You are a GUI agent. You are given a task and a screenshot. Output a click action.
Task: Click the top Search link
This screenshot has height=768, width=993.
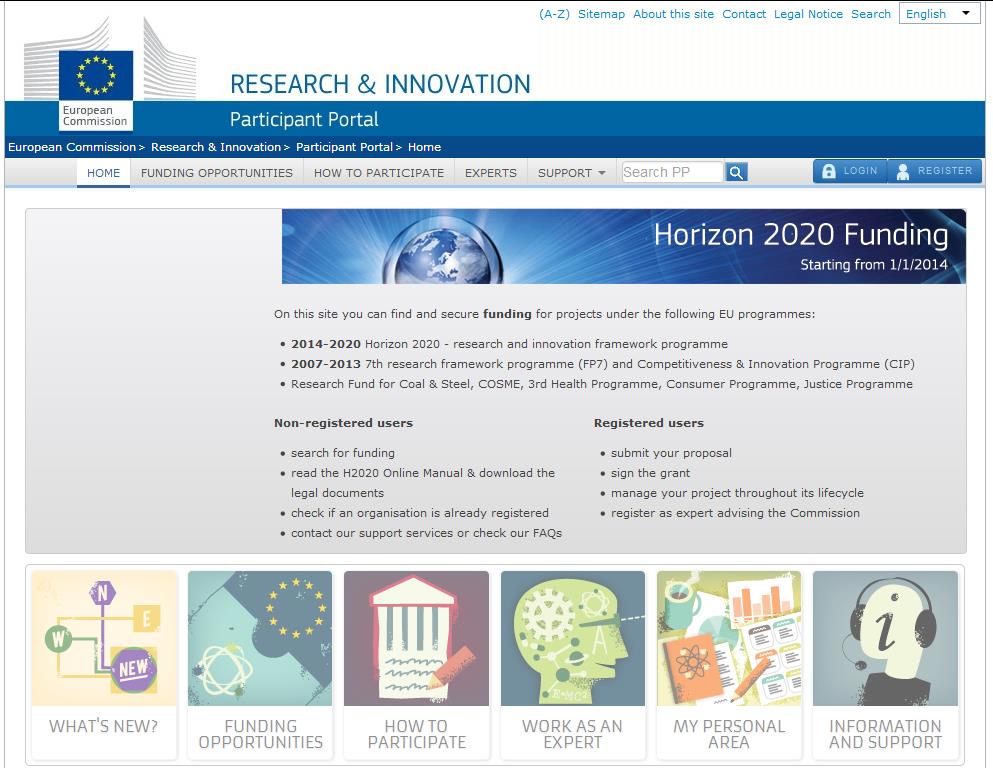pos(871,14)
